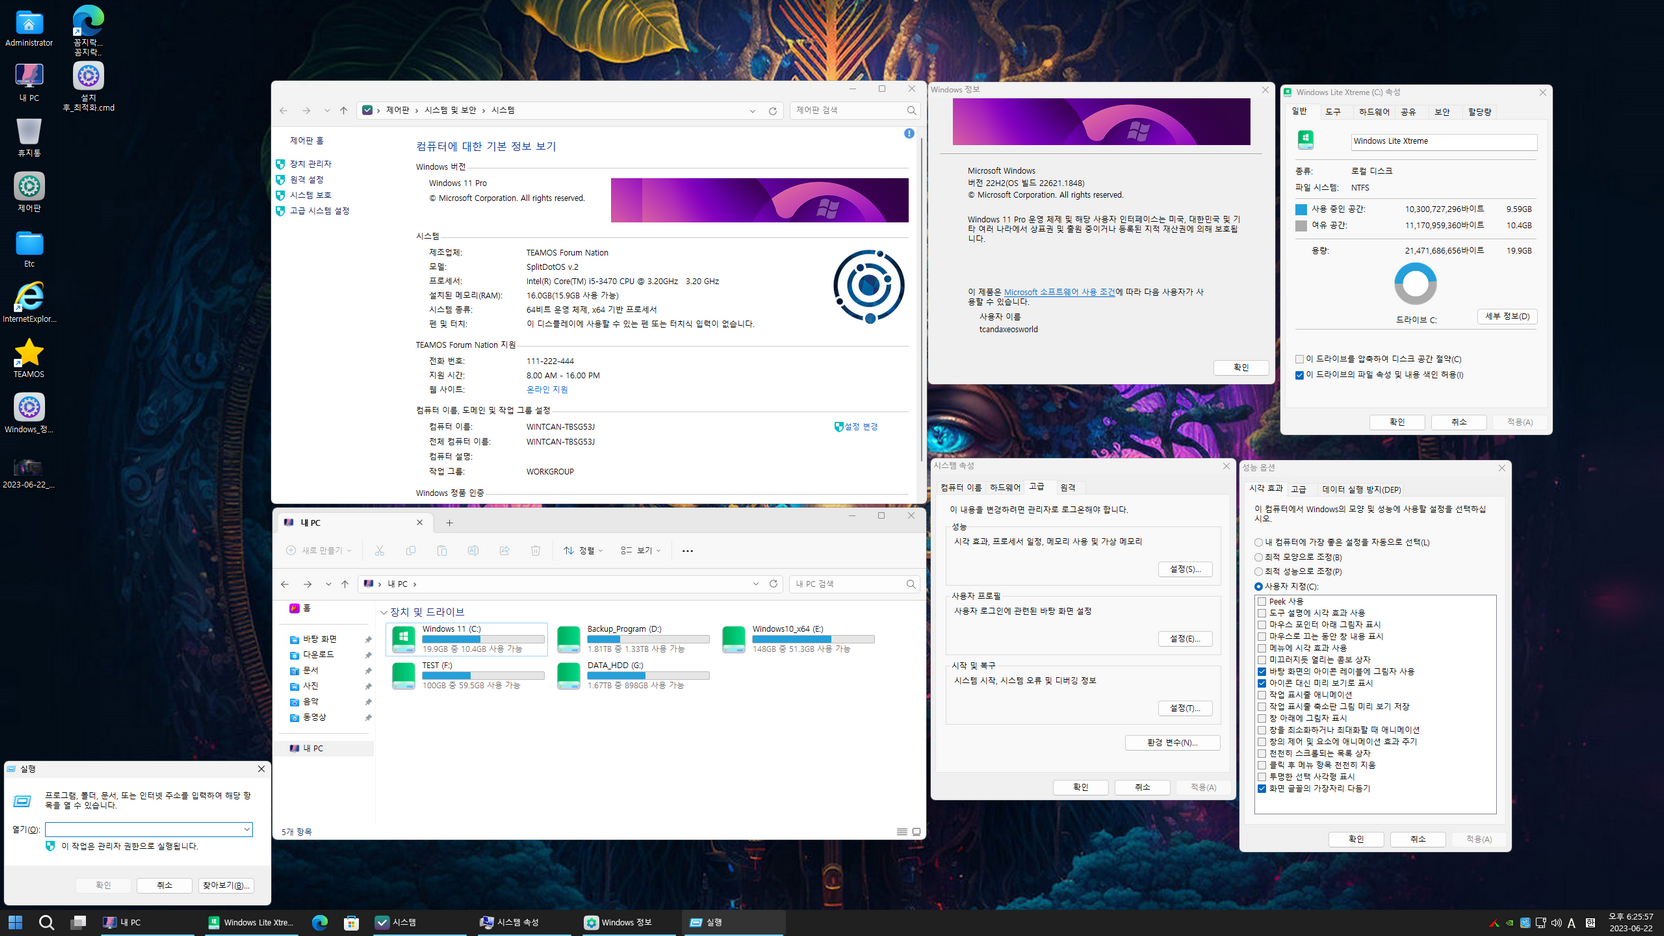Click 환경 변수(N)... button
Image resolution: width=1664 pixels, height=936 pixels.
click(1172, 743)
